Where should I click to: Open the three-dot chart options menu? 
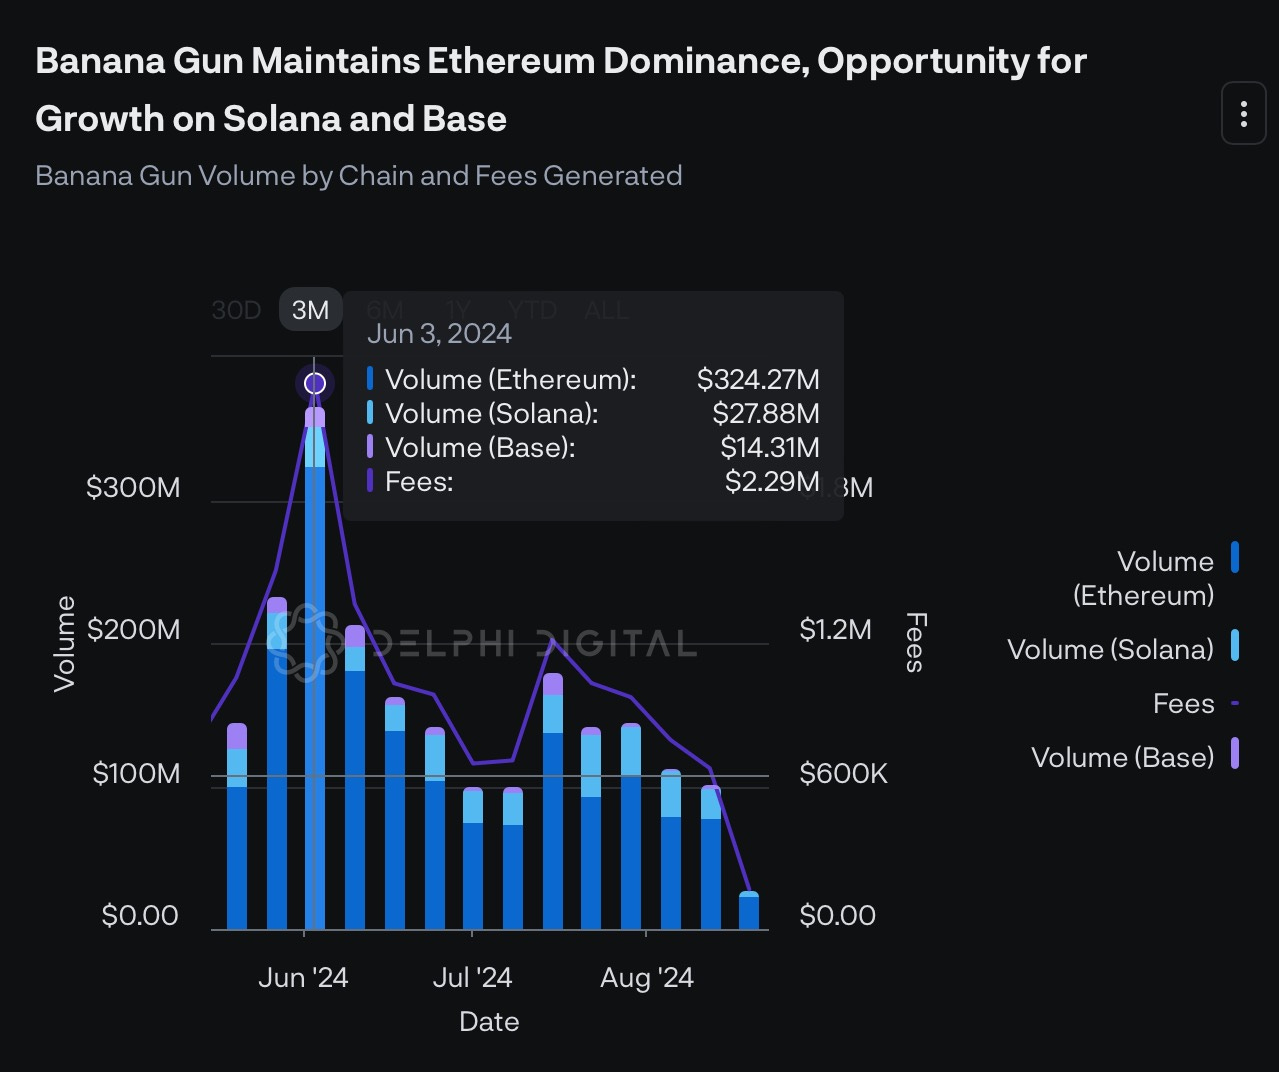1243,114
